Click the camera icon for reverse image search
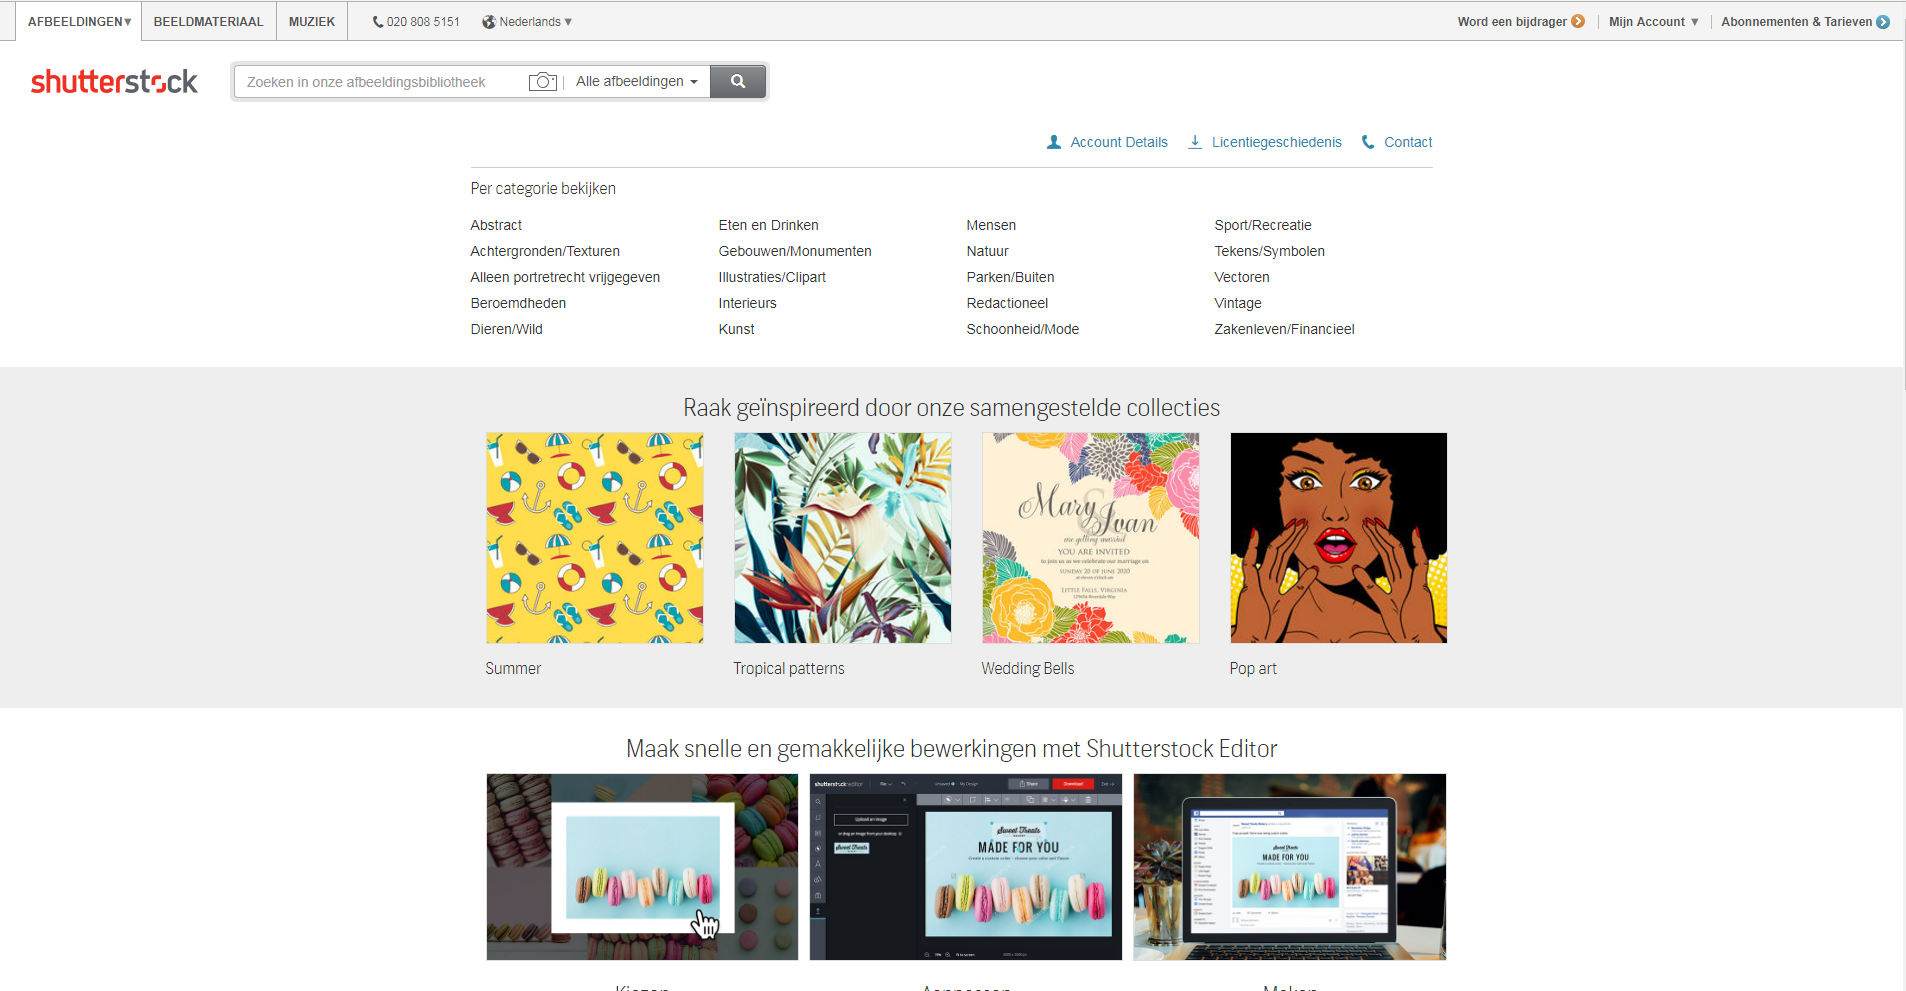1906x991 pixels. [x=542, y=81]
